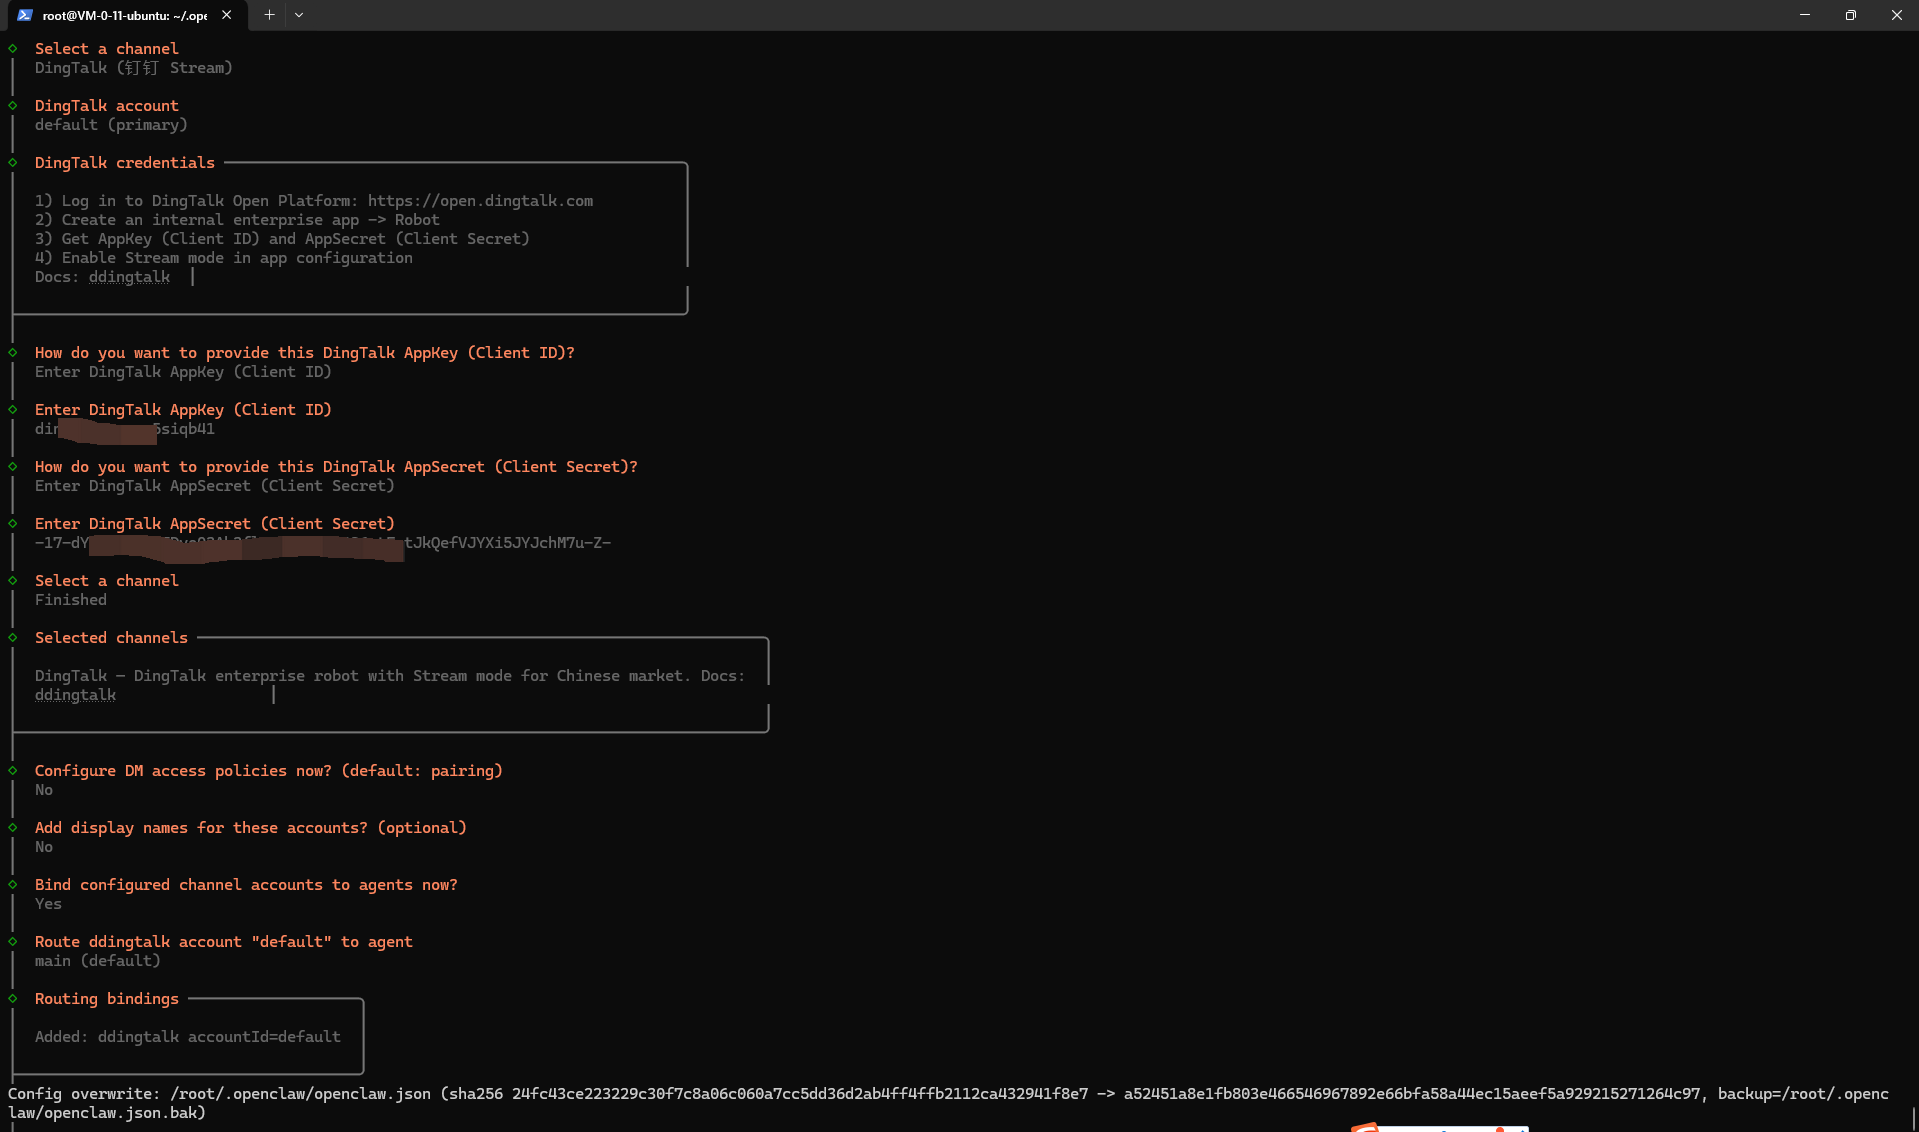Click the PowerShell icon on the tab

(25, 15)
